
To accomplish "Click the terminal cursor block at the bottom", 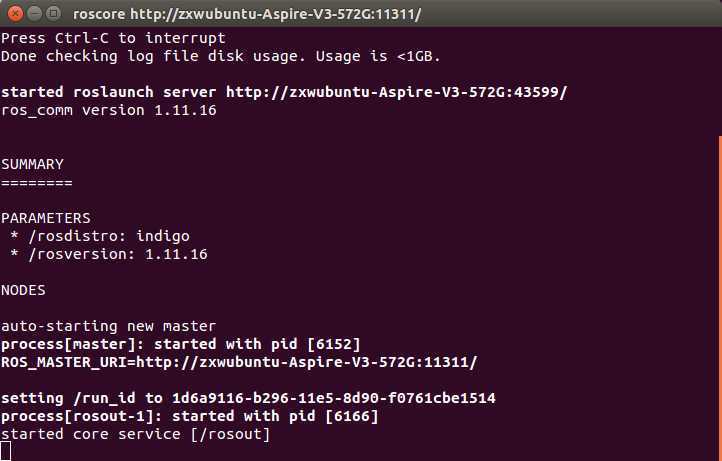I will tap(6, 451).
